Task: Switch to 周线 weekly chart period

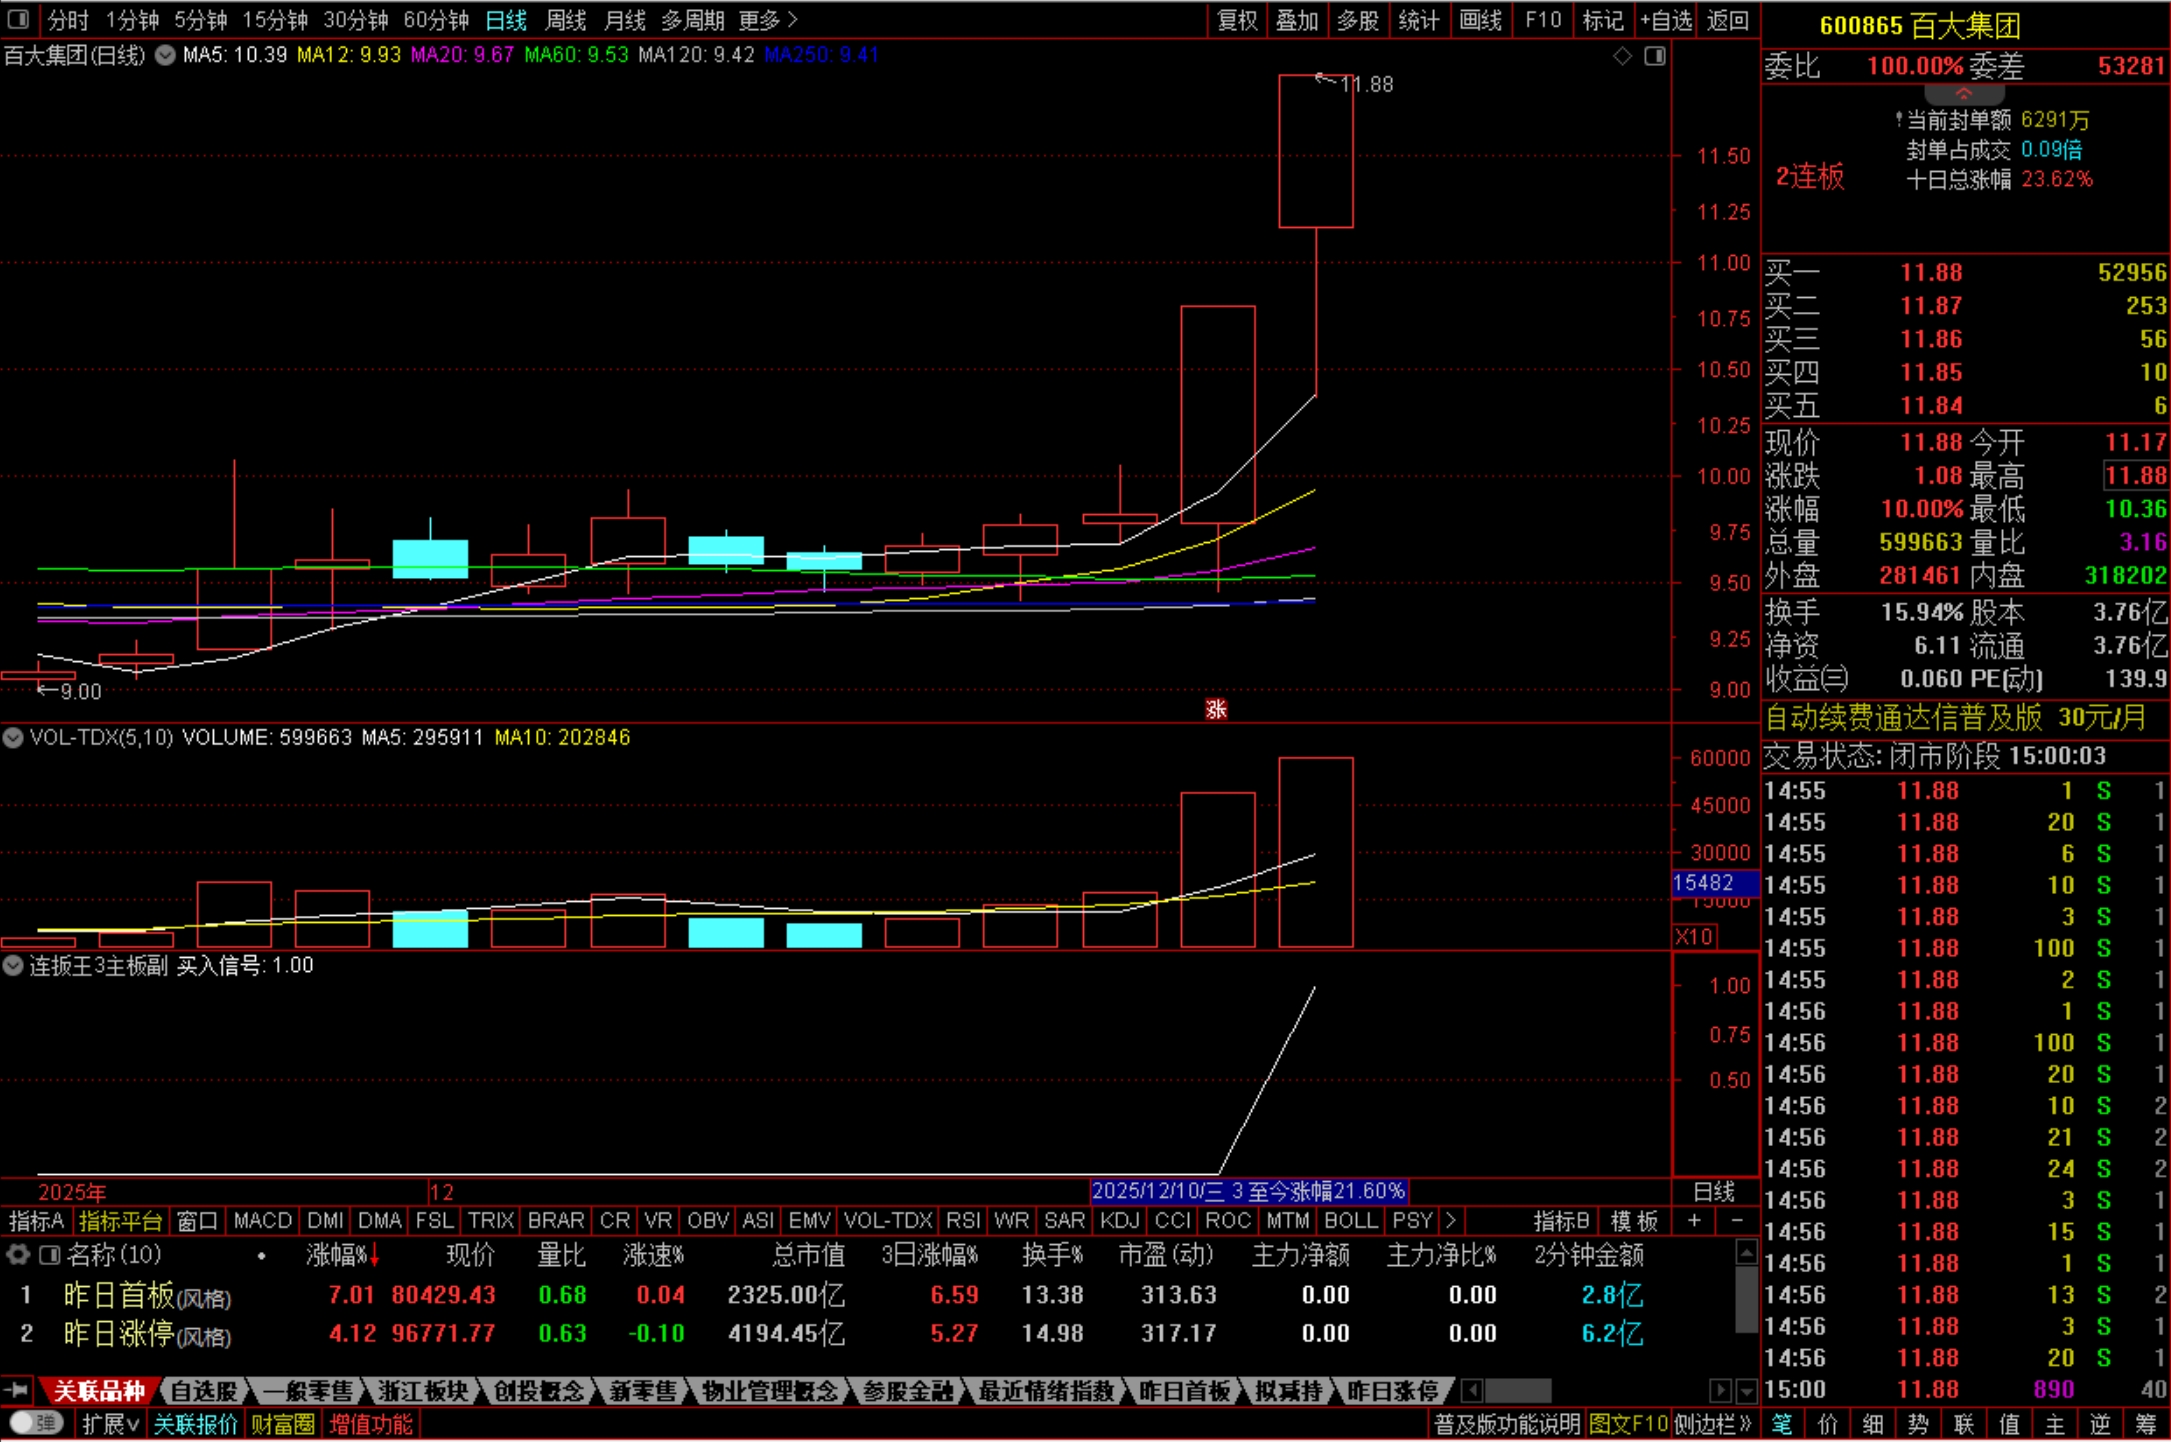Action: tap(565, 19)
